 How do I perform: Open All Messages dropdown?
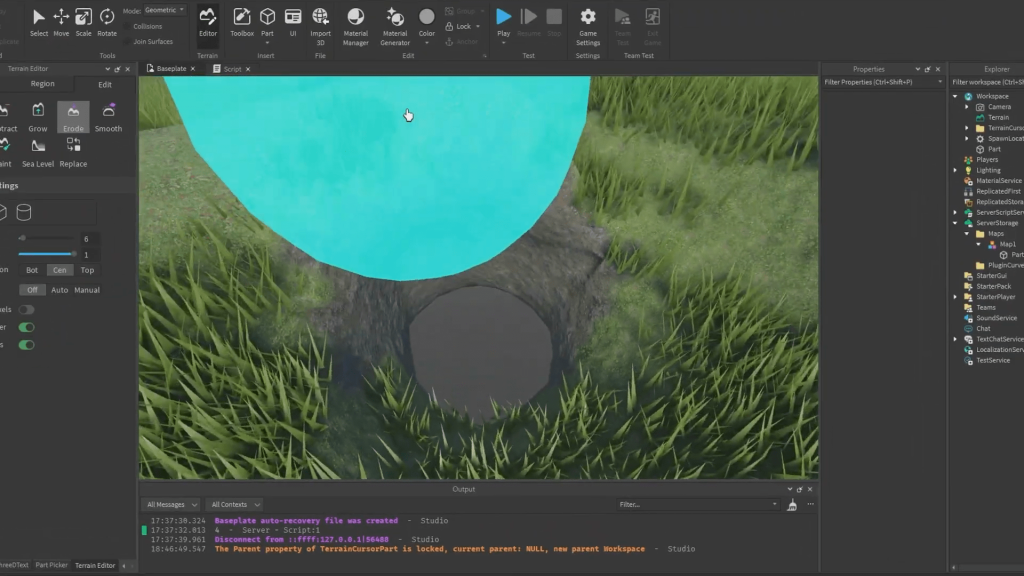click(x=172, y=504)
